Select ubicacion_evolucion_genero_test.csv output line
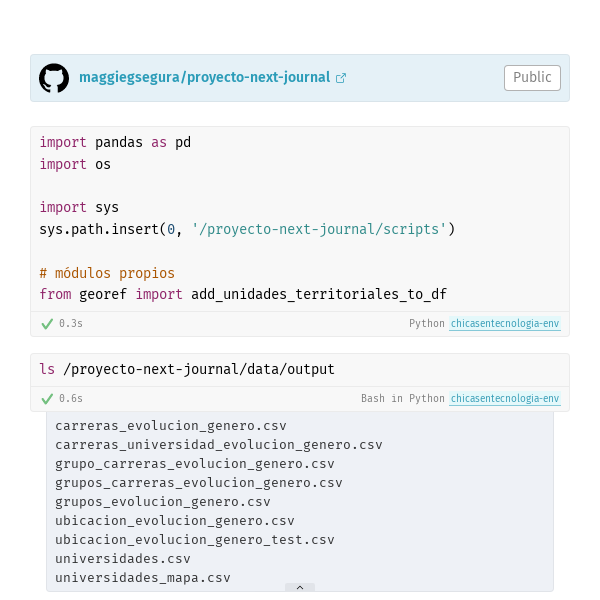 (195, 540)
